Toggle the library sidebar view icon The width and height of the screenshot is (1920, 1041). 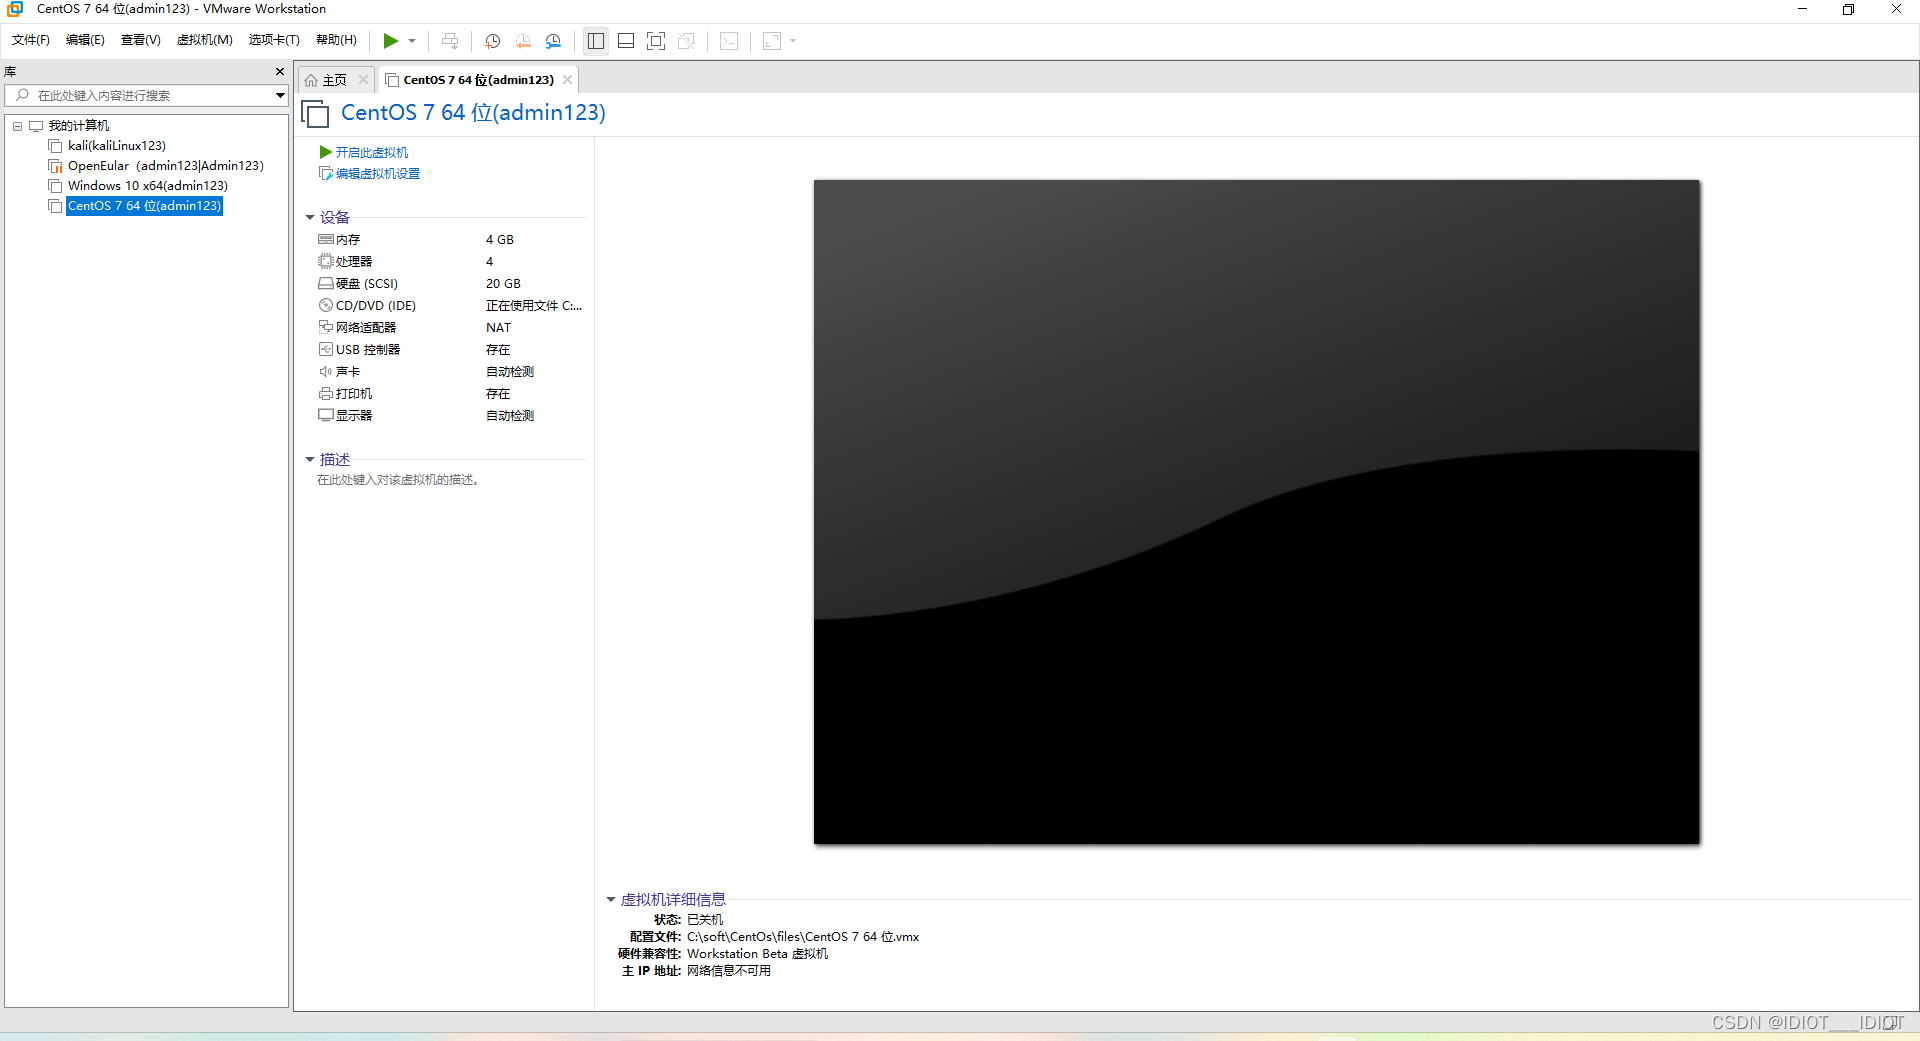(x=596, y=41)
